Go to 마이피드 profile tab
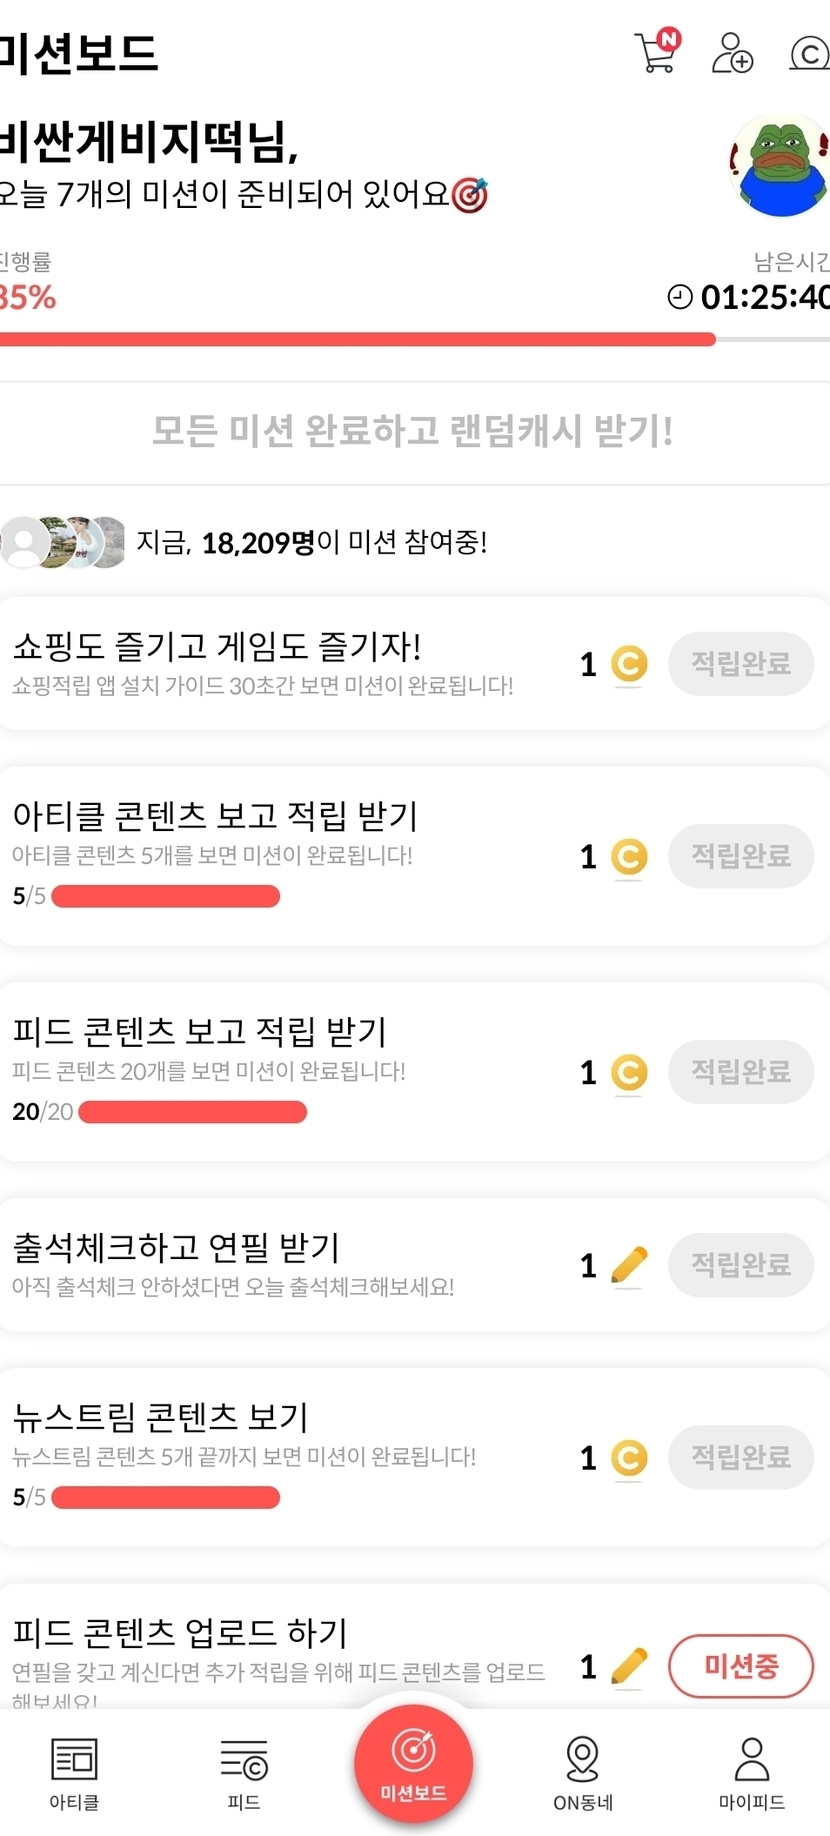 coord(751,1772)
